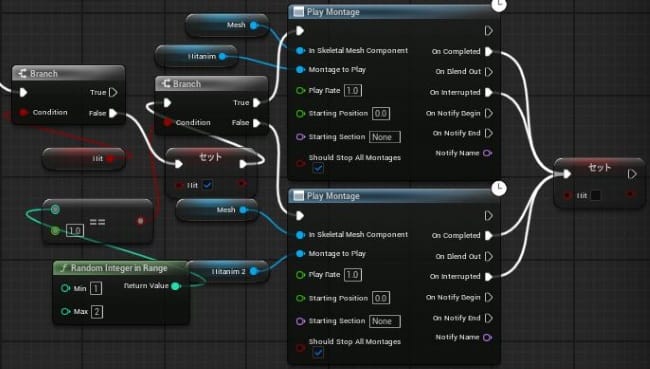Click the output pin of HitAnim 2 variable node
Image resolution: width=650 pixels, height=369 pixels.
pyautogui.click(x=254, y=271)
